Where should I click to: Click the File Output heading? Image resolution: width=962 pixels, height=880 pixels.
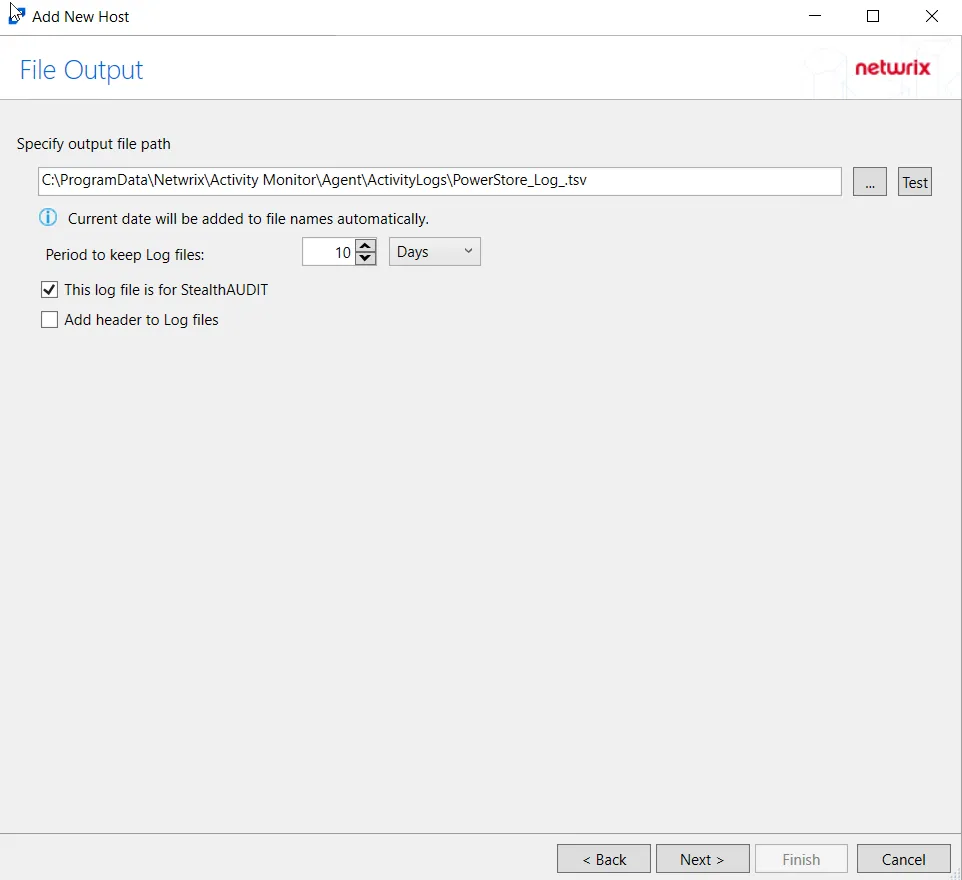tap(81, 70)
